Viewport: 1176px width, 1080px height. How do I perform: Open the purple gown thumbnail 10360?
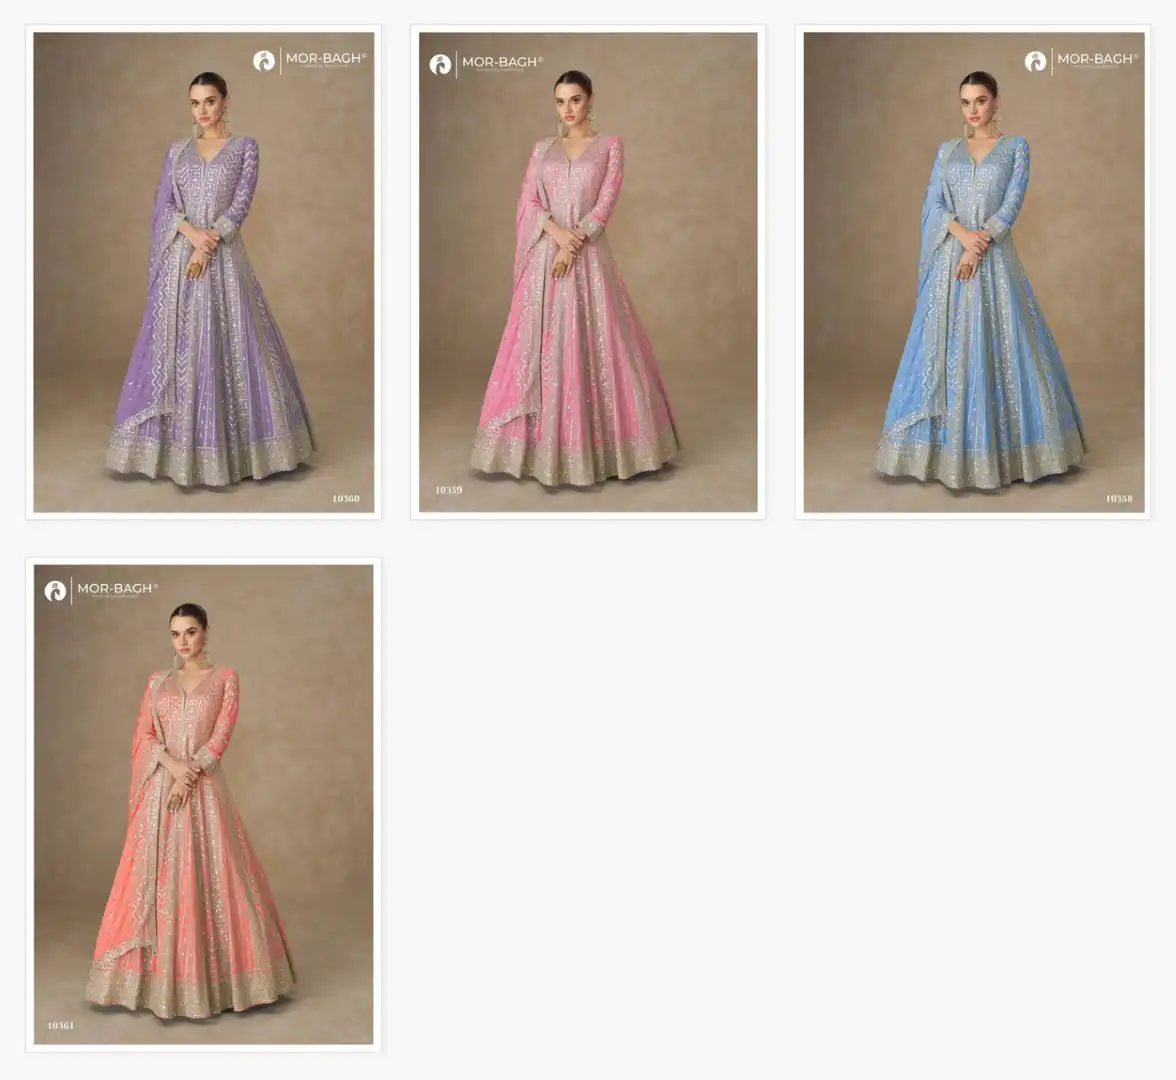(x=203, y=272)
